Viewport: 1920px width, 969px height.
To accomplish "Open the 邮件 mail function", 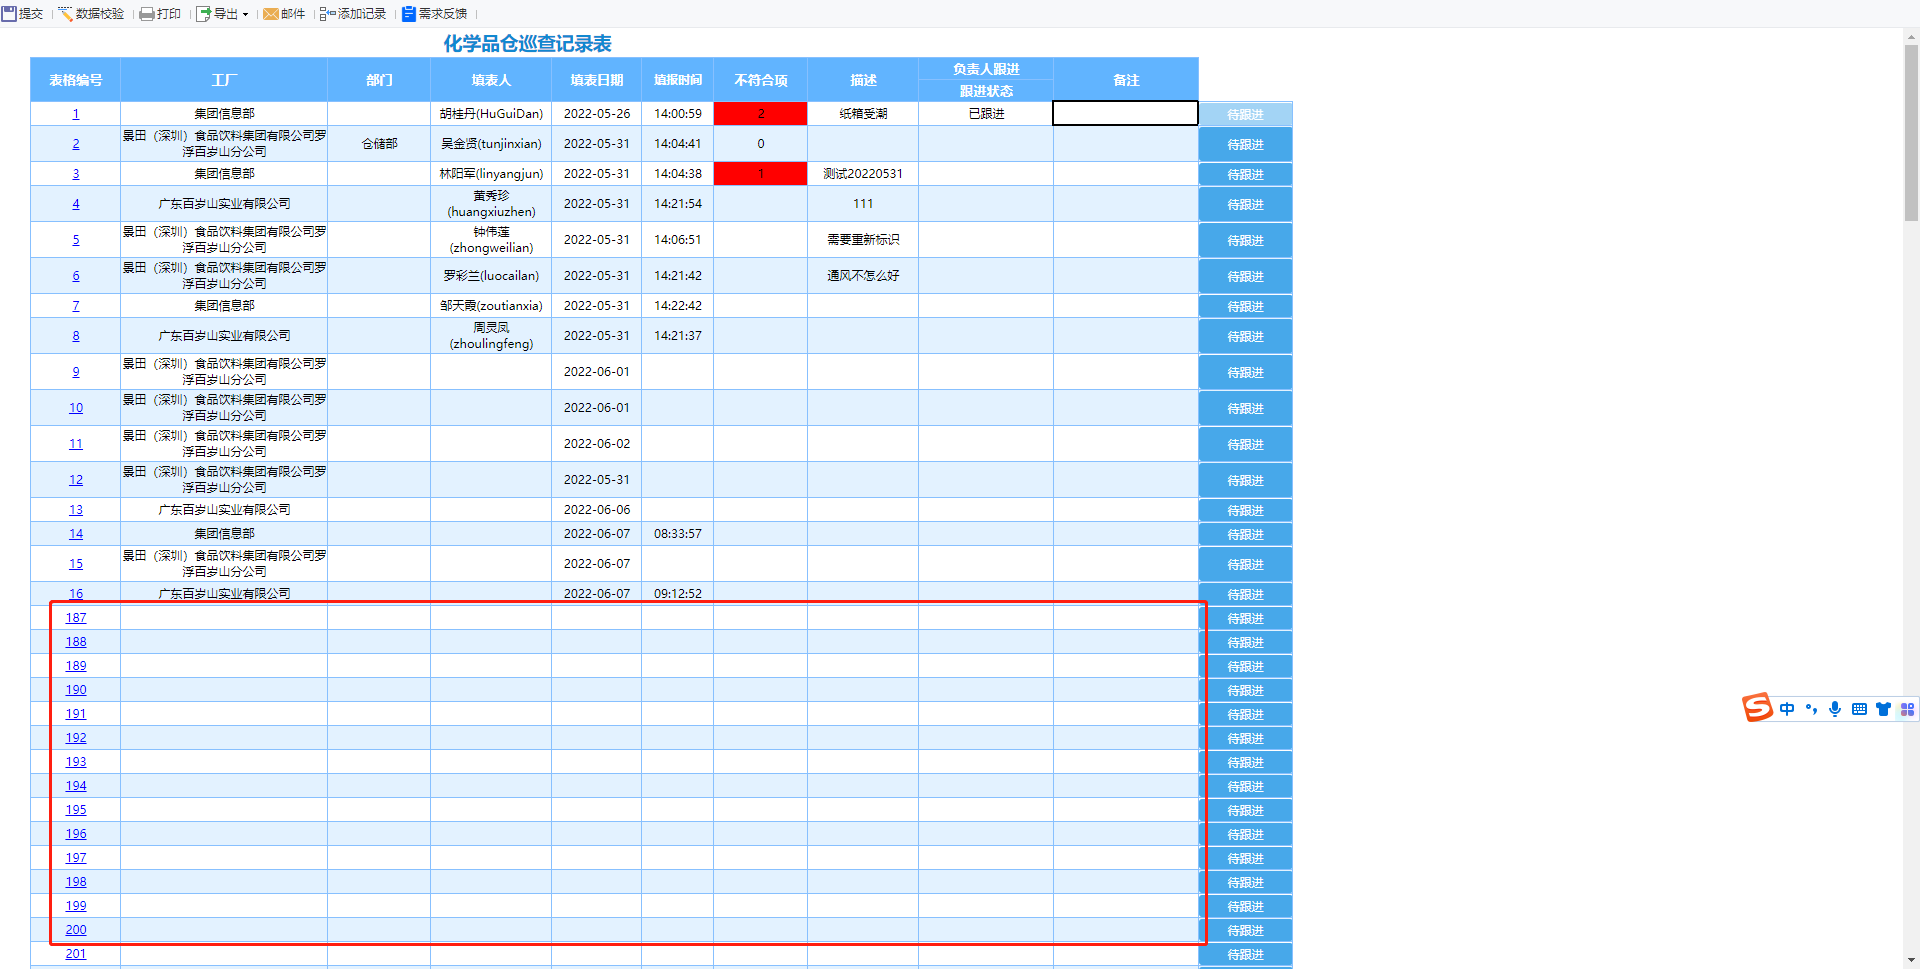I will [x=284, y=14].
